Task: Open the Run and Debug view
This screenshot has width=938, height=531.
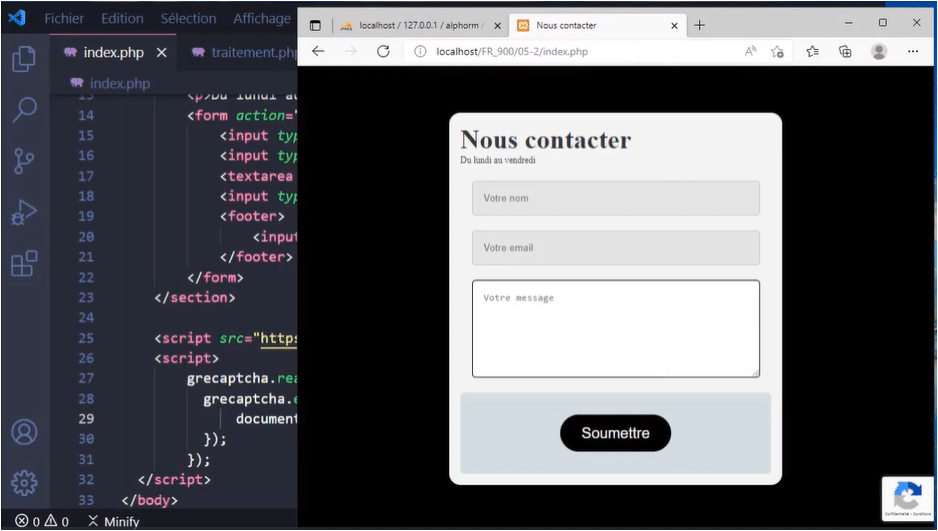Action: pyautogui.click(x=24, y=212)
